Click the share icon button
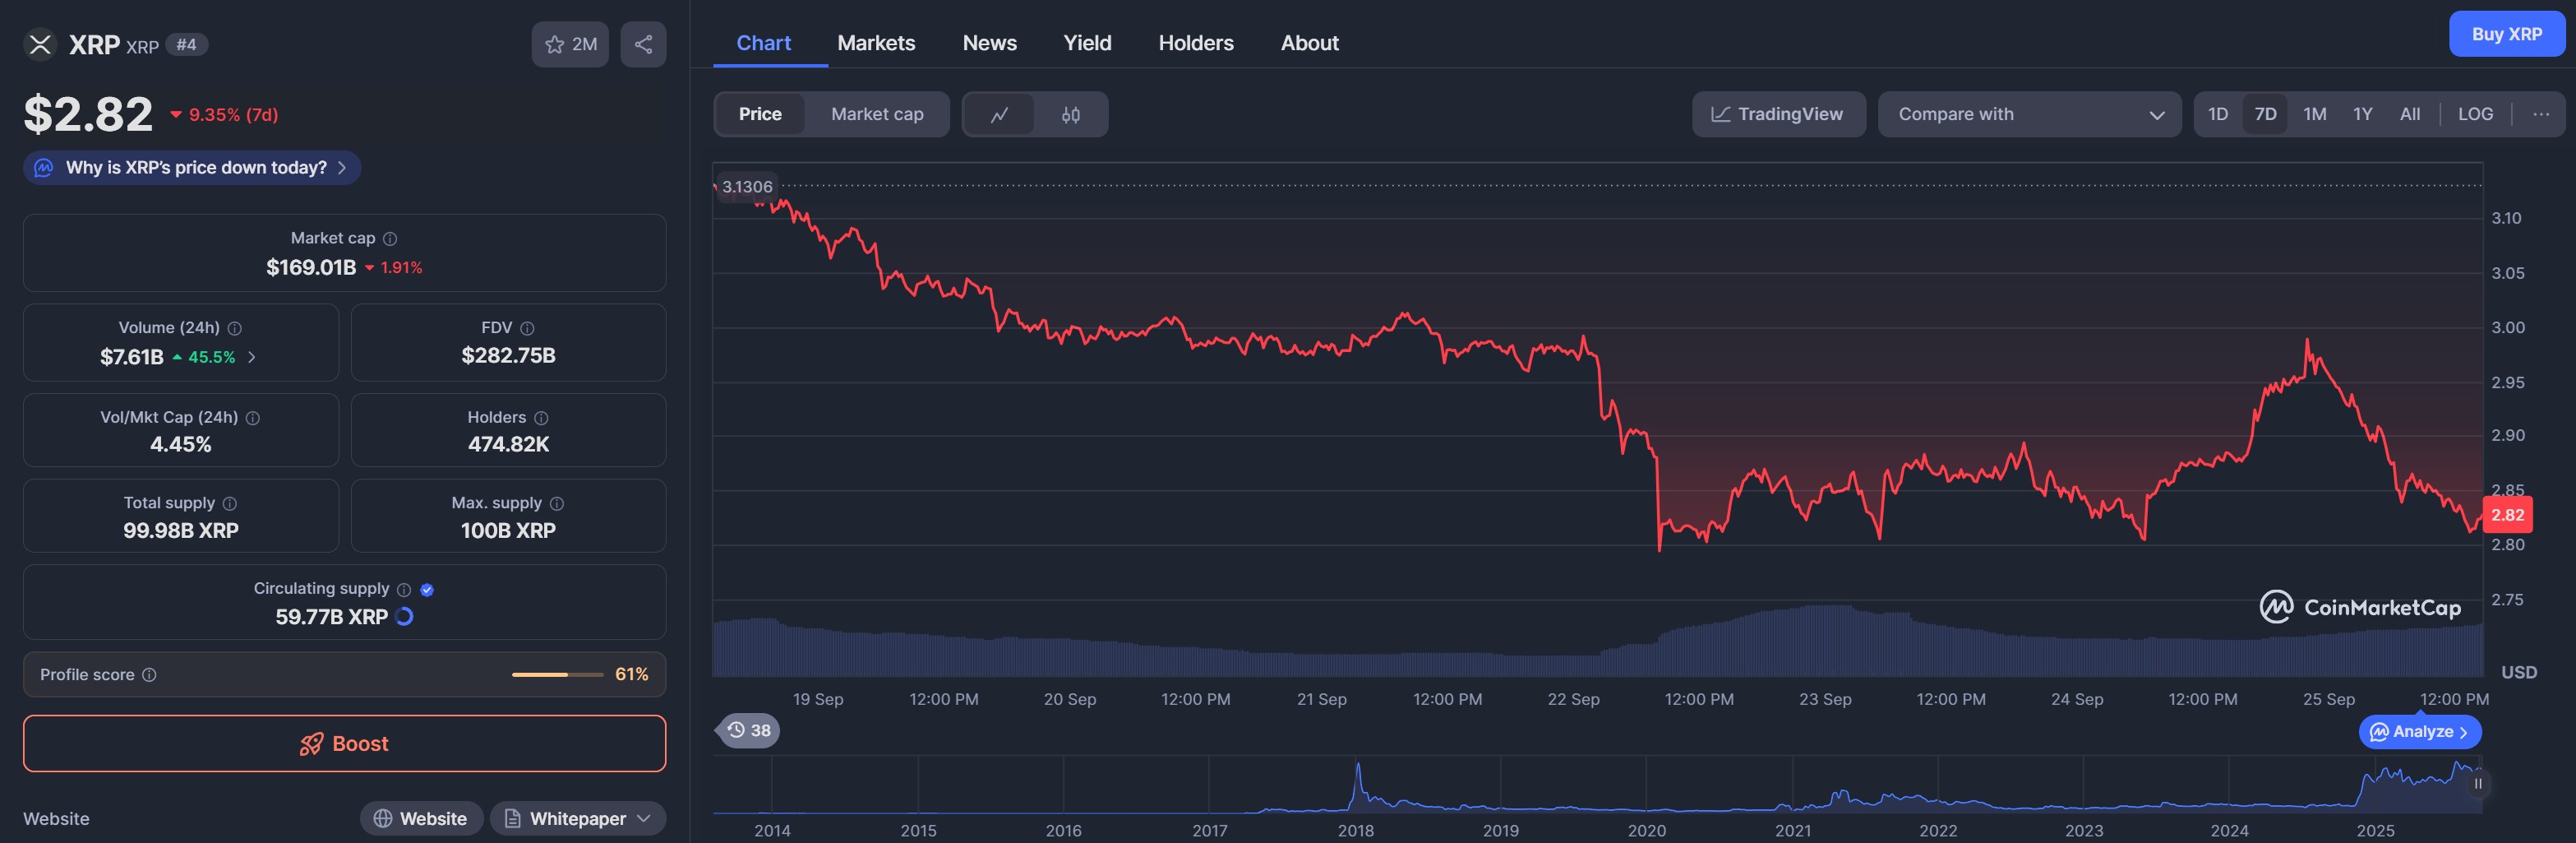 (643, 44)
